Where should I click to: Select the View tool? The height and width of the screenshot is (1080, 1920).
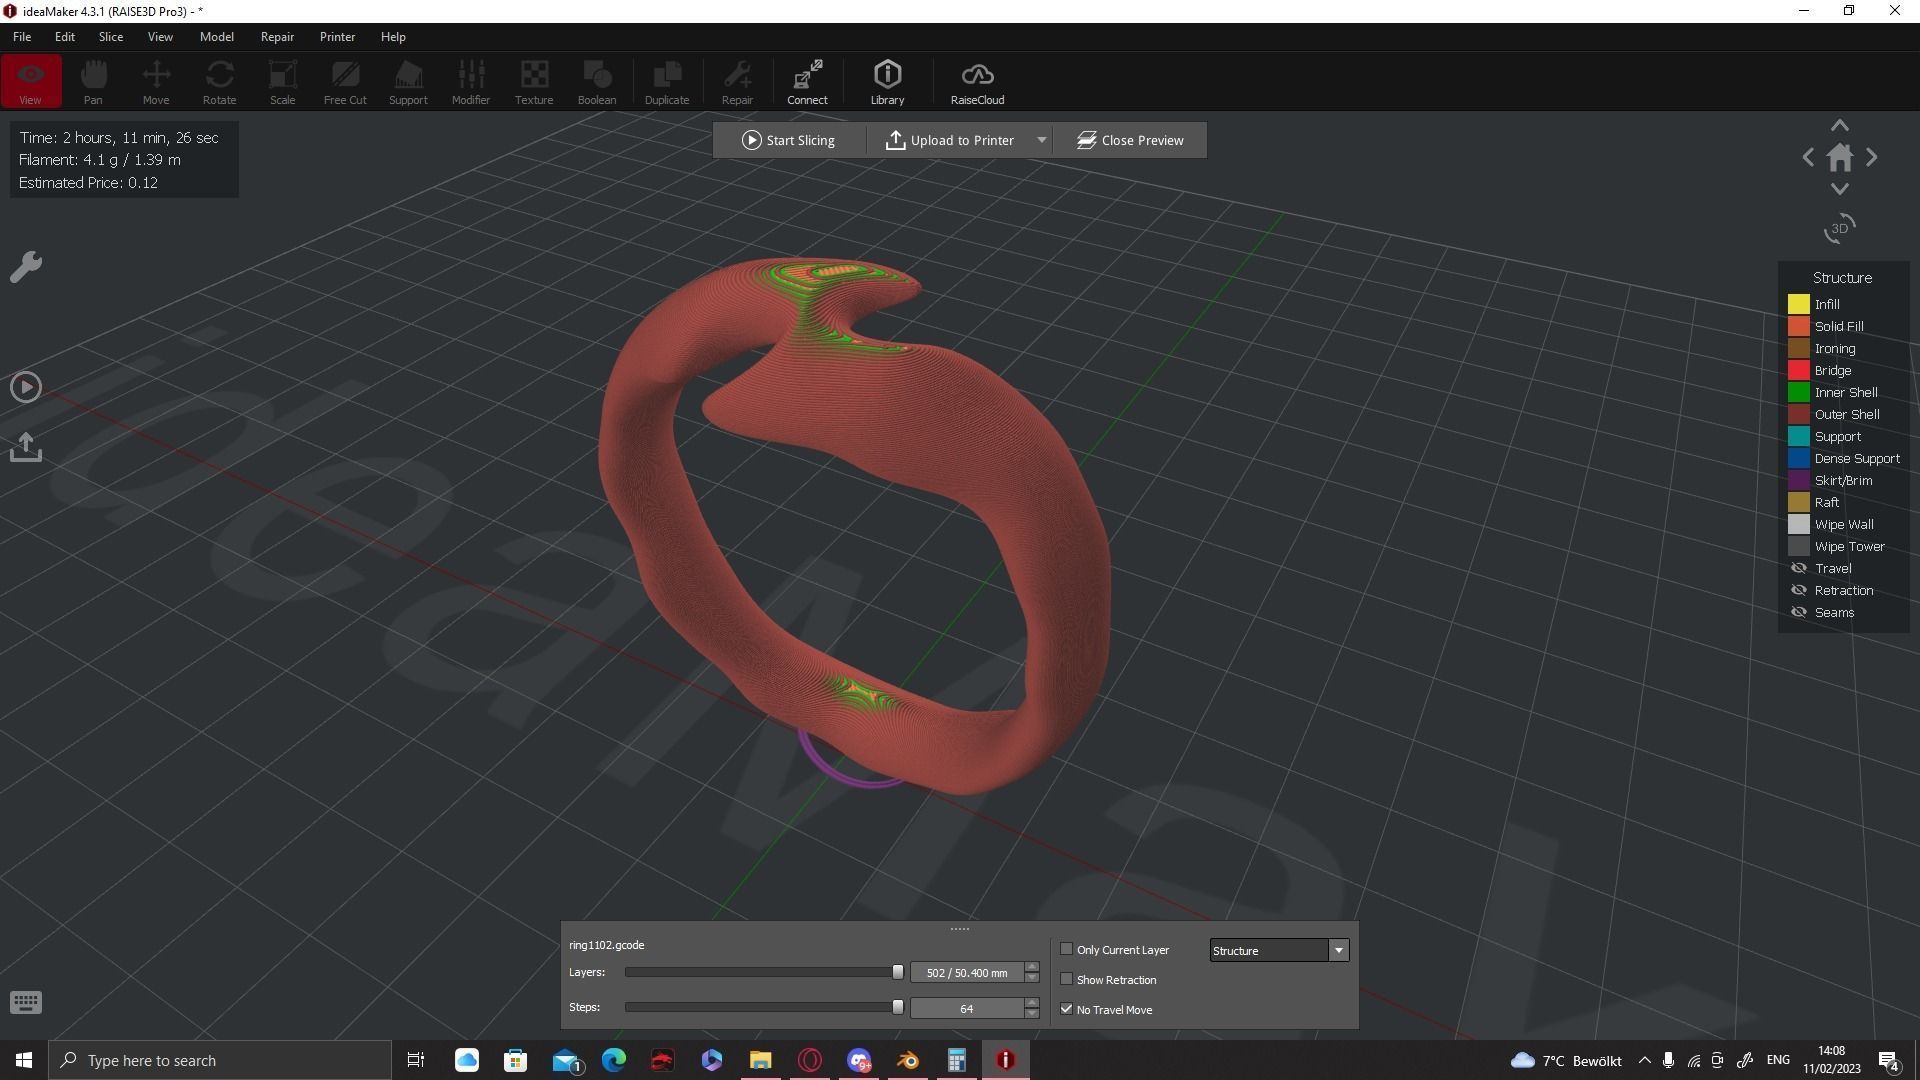30,81
